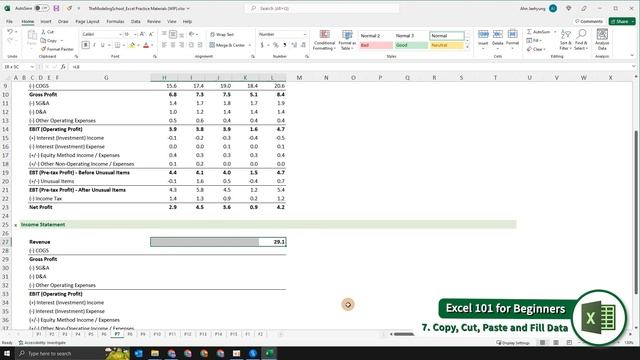Click the Comments button
This screenshot has width=640, height=360.
(x=589, y=21)
